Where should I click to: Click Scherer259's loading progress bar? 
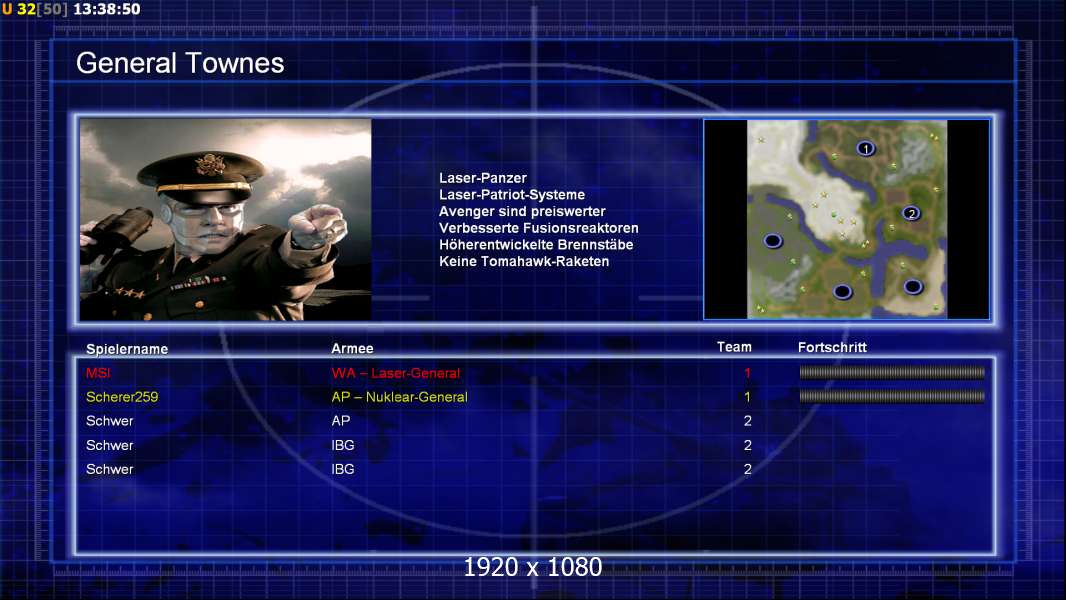click(892, 396)
